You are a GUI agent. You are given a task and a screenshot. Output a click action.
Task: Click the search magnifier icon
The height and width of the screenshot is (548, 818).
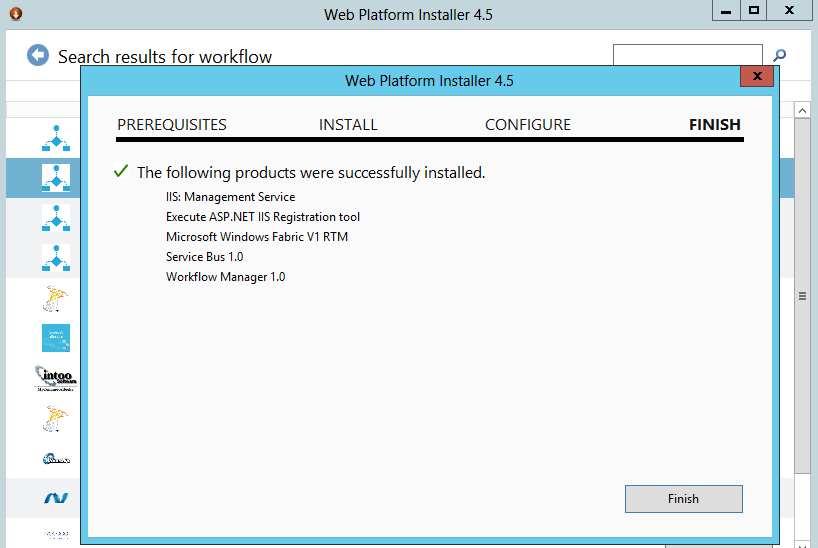[779, 55]
